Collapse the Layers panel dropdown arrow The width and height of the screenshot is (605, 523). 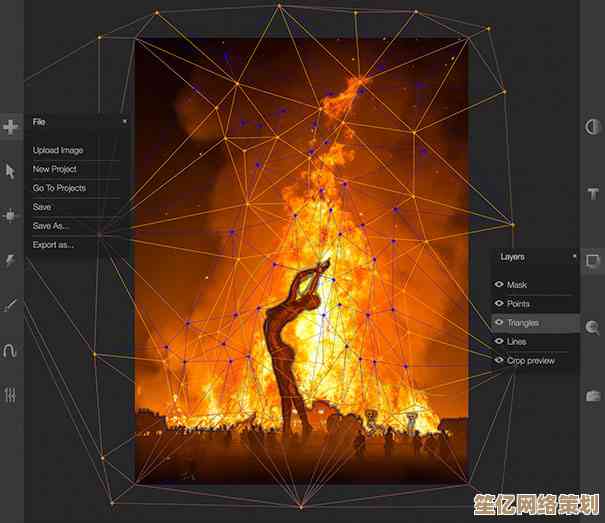574,257
